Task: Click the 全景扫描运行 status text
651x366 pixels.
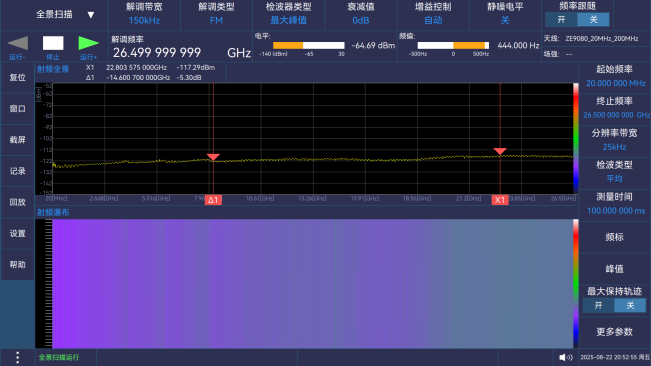Action: tap(59, 357)
